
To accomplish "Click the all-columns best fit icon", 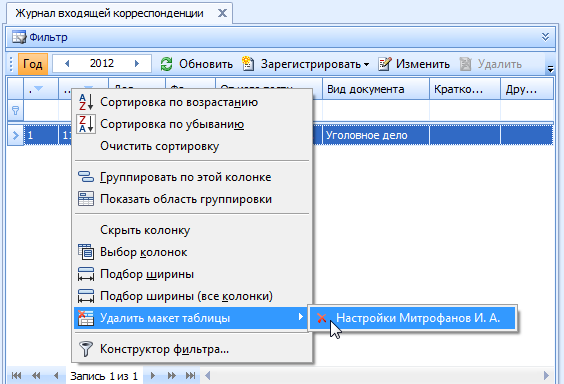I will click(86, 296).
